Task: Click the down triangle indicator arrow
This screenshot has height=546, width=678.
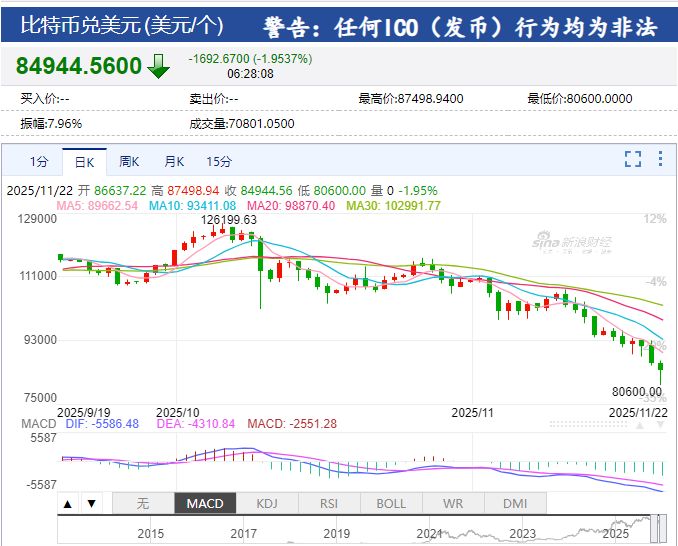Action: pyautogui.click(x=91, y=503)
